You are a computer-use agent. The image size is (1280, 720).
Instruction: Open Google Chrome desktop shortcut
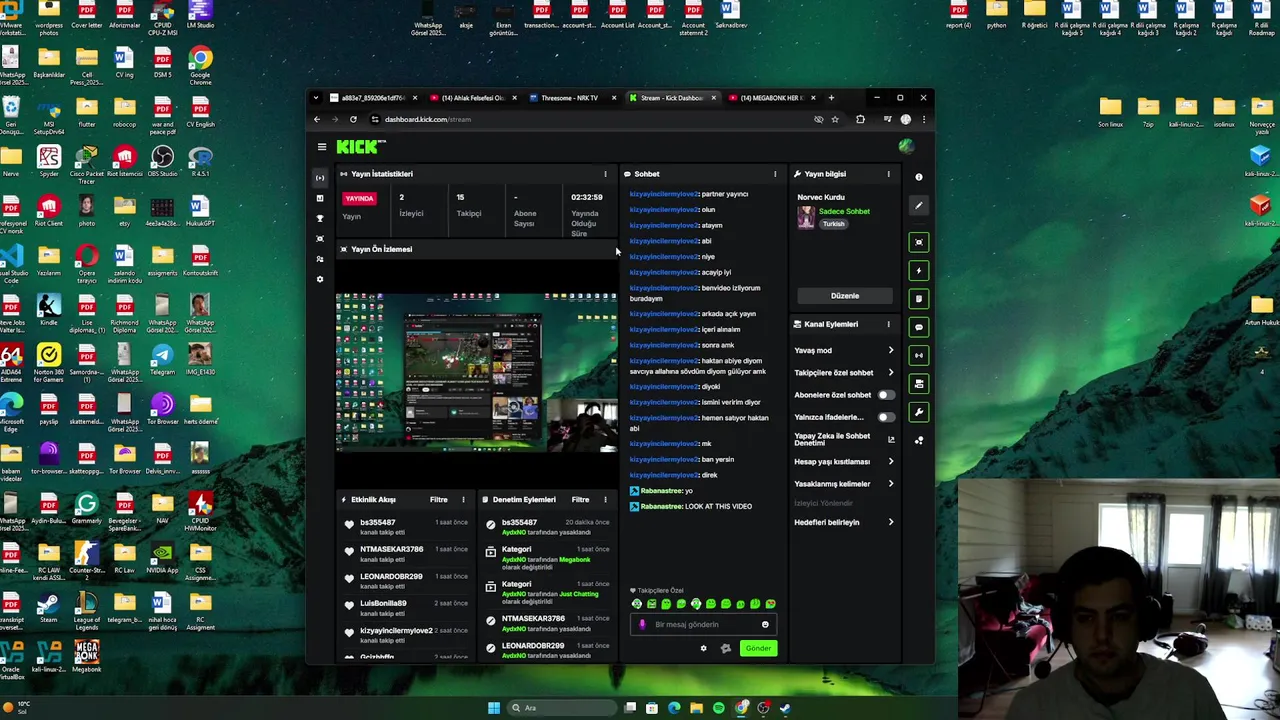(x=200, y=64)
